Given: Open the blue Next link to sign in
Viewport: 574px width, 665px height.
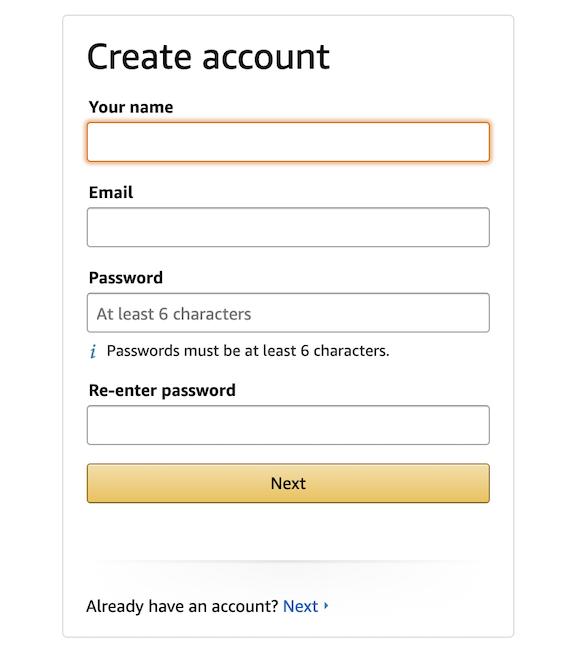Looking at the screenshot, I should [300, 606].
